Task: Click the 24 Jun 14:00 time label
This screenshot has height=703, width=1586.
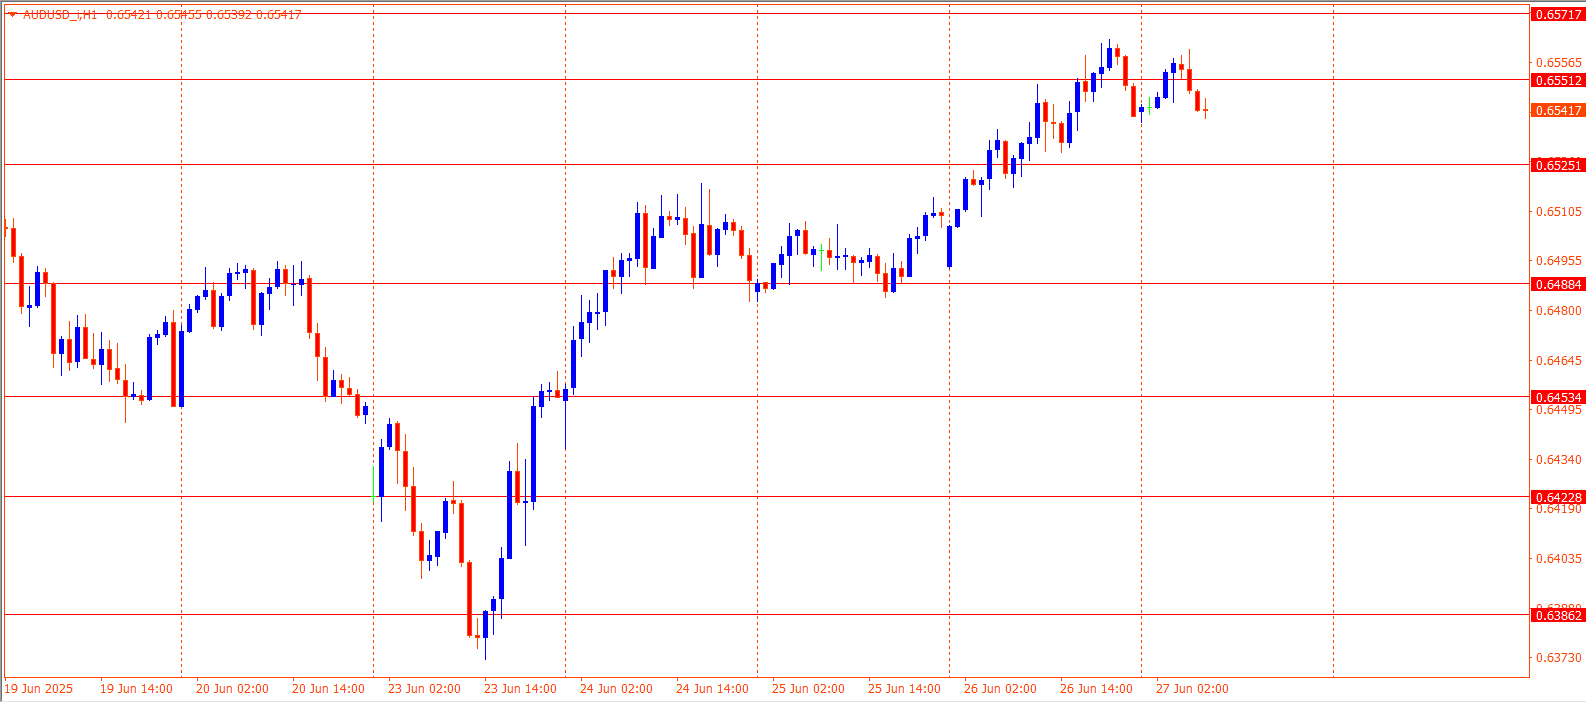Action: (x=712, y=688)
